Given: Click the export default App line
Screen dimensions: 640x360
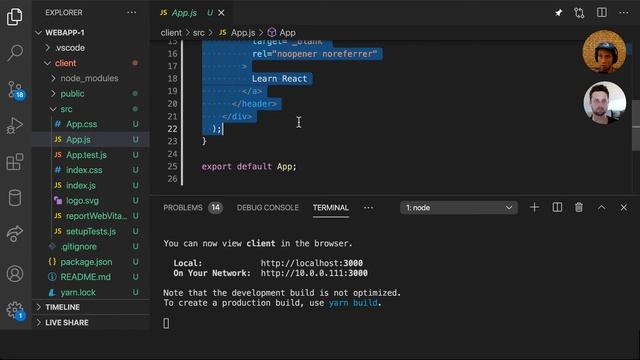Looking at the screenshot, I should pos(249,167).
